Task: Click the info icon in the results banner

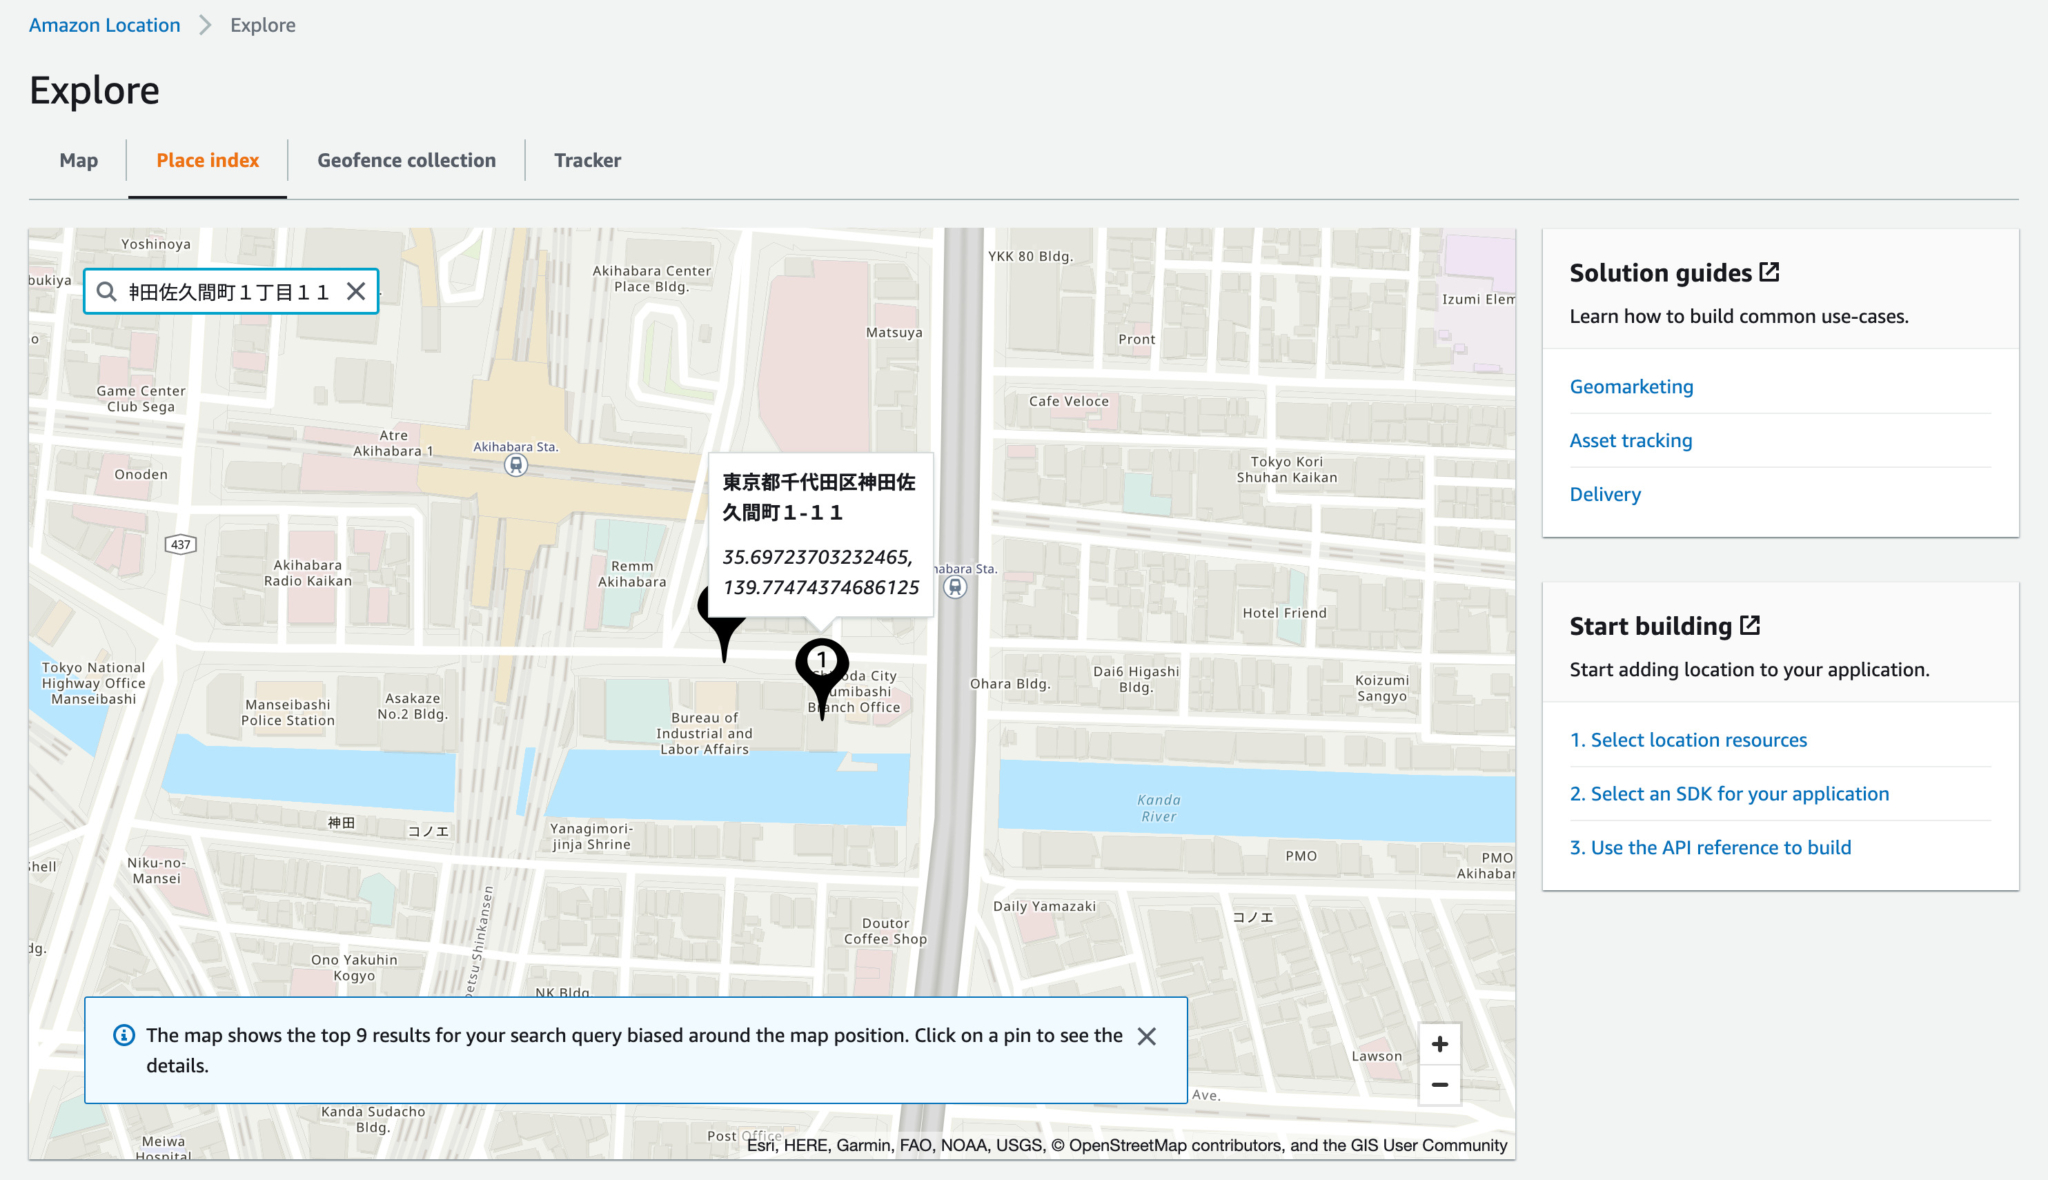Action: tap(124, 1036)
